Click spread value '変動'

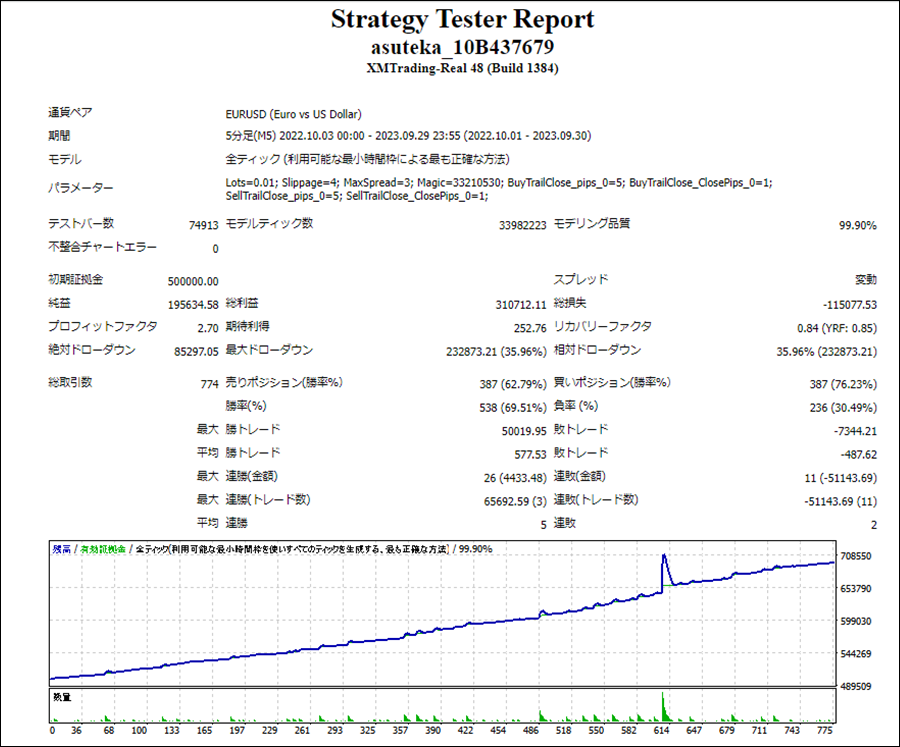[x=866, y=280]
